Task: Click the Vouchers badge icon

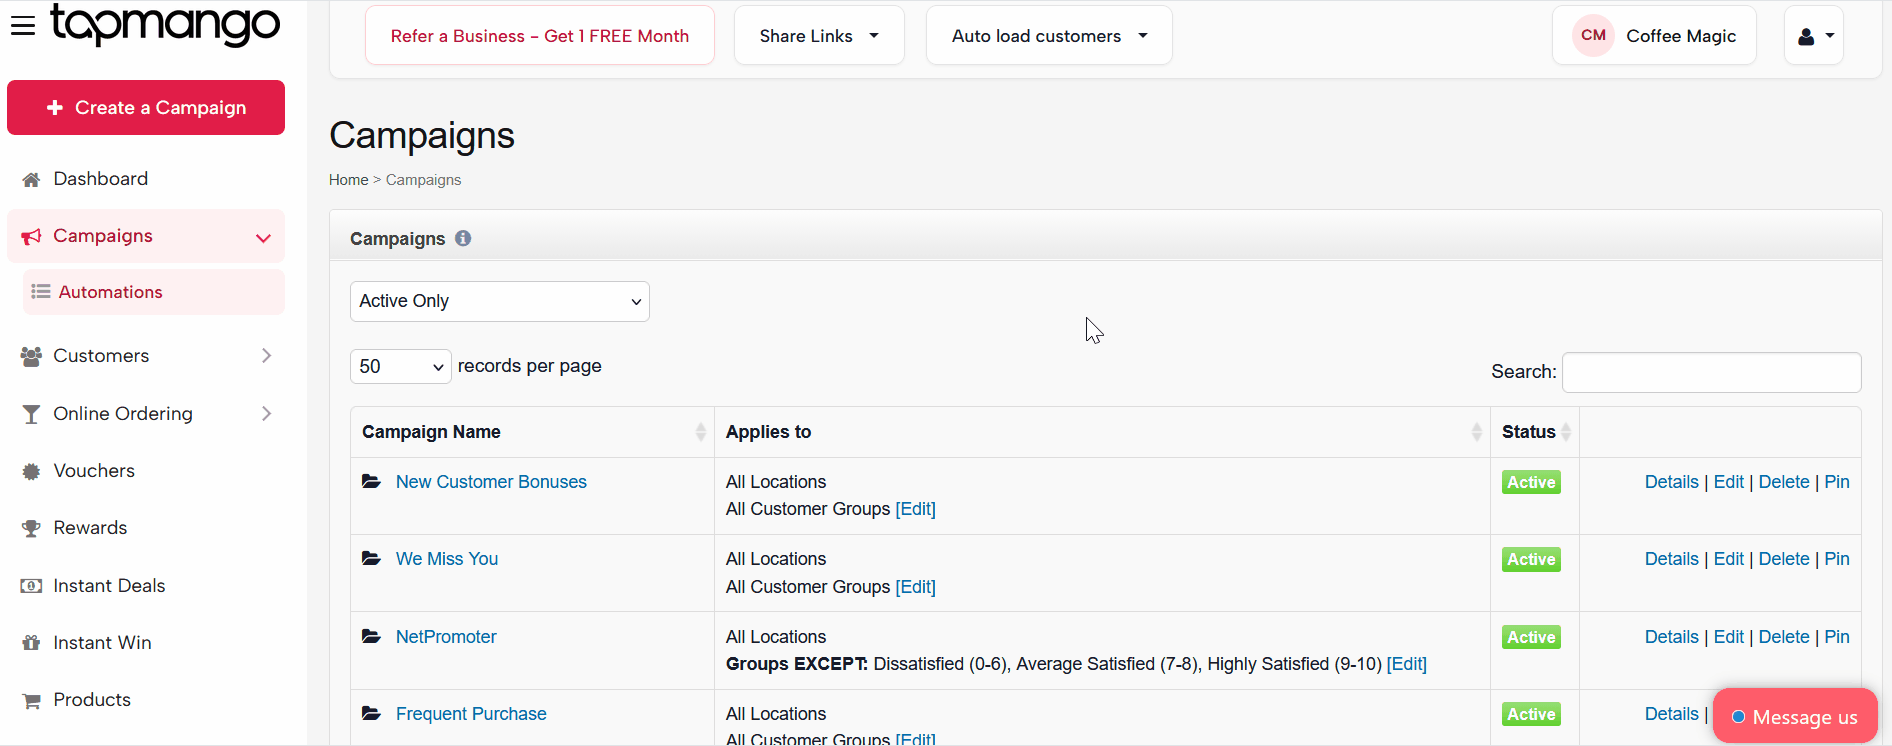Action: point(31,471)
